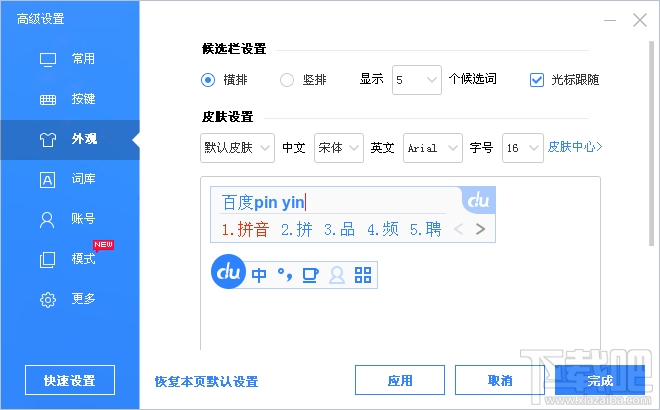
Task: Click the 应用 apply button
Action: [x=400, y=380]
